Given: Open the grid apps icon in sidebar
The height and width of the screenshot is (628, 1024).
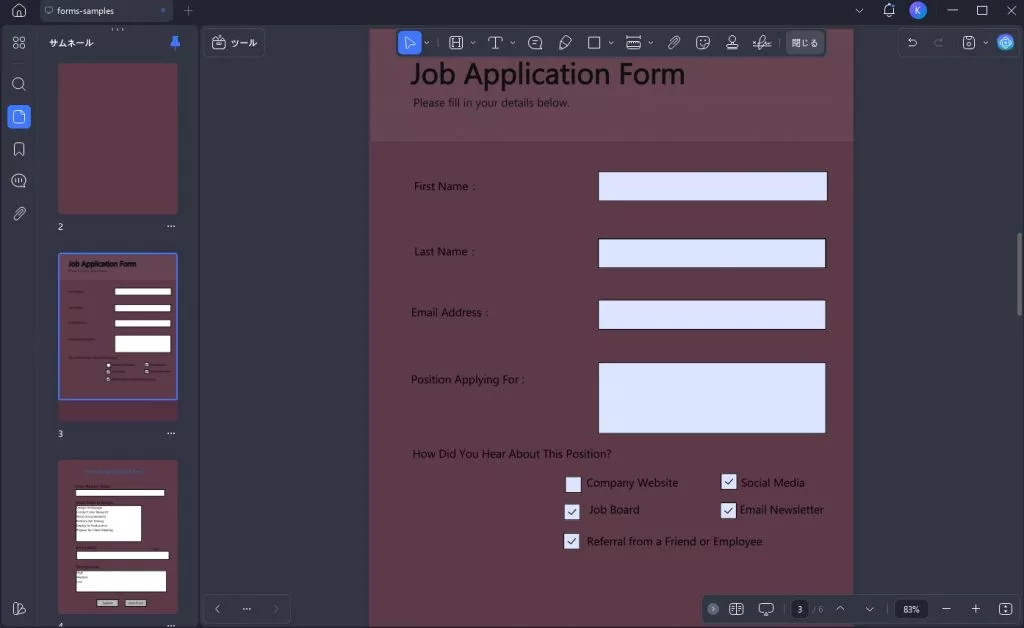Looking at the screenshot, I should click(x=19, y=42).
